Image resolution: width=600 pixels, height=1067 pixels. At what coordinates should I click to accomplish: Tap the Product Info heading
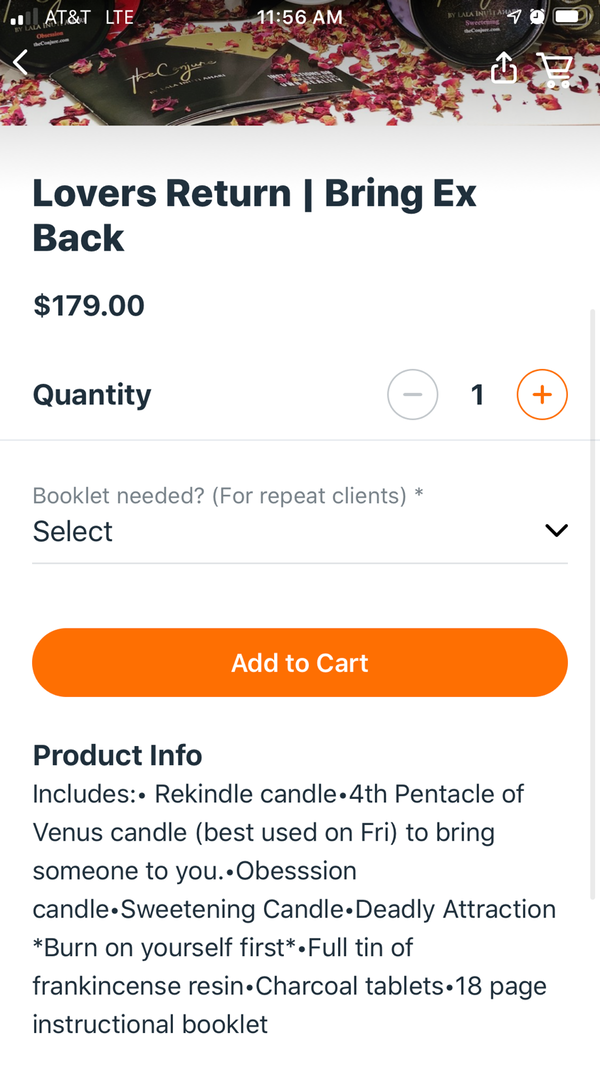click(x=117, y=755)
